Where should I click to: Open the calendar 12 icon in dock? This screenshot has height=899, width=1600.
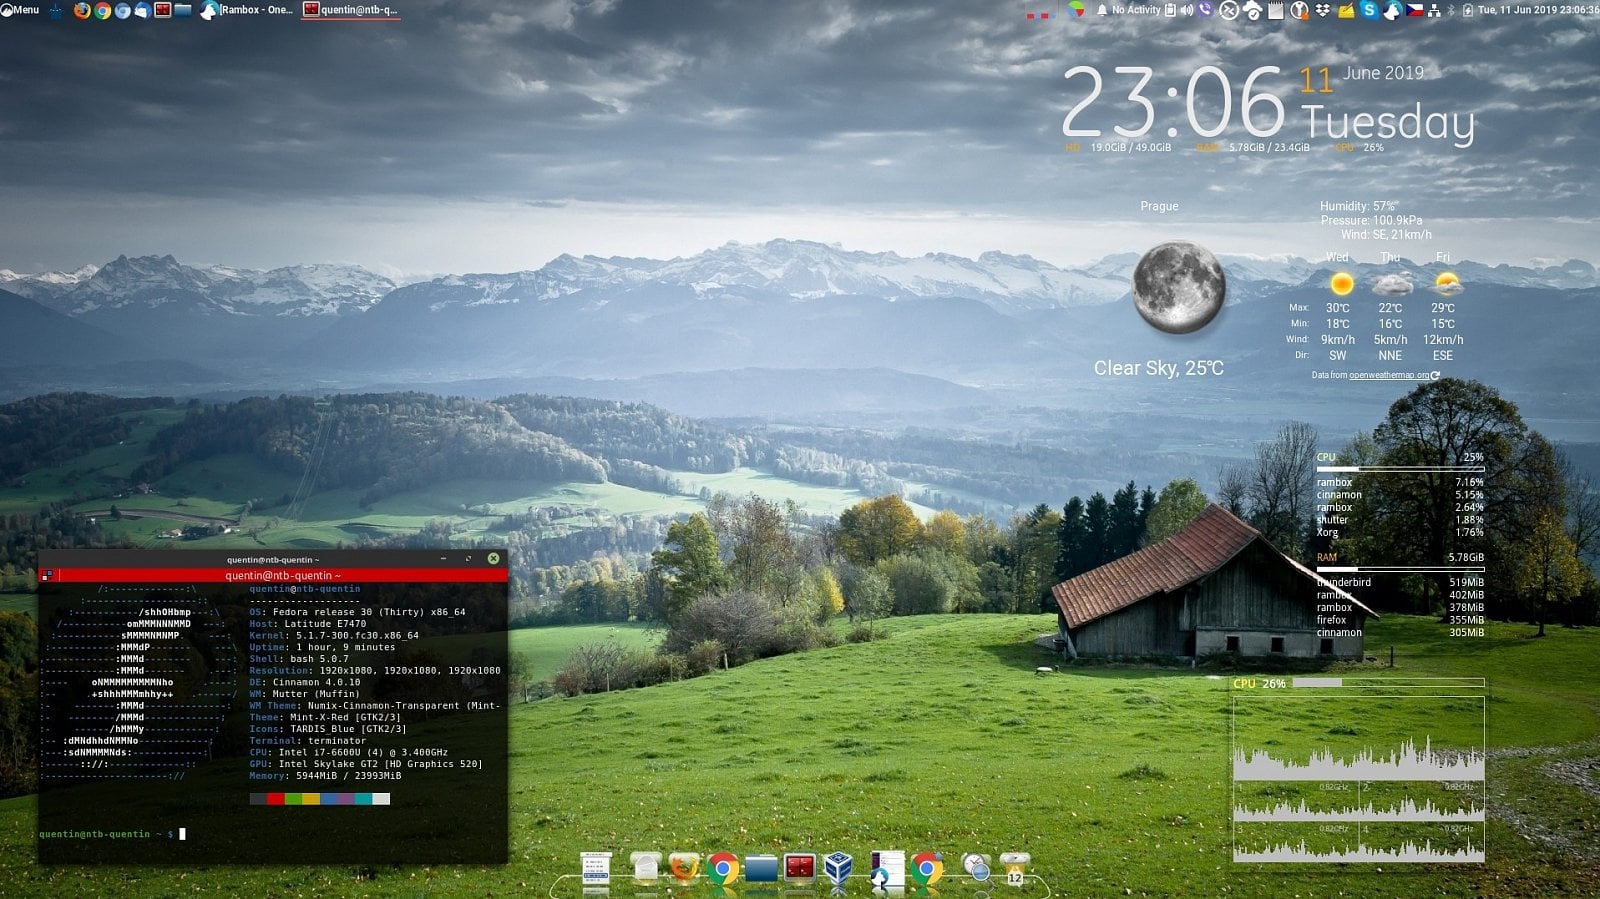click(x=1014, y=868)
